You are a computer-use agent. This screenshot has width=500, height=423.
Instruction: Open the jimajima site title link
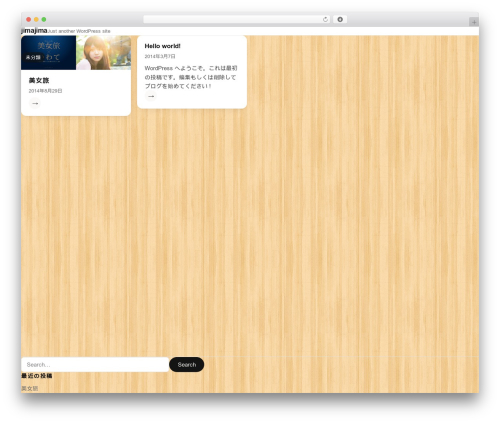34,31
